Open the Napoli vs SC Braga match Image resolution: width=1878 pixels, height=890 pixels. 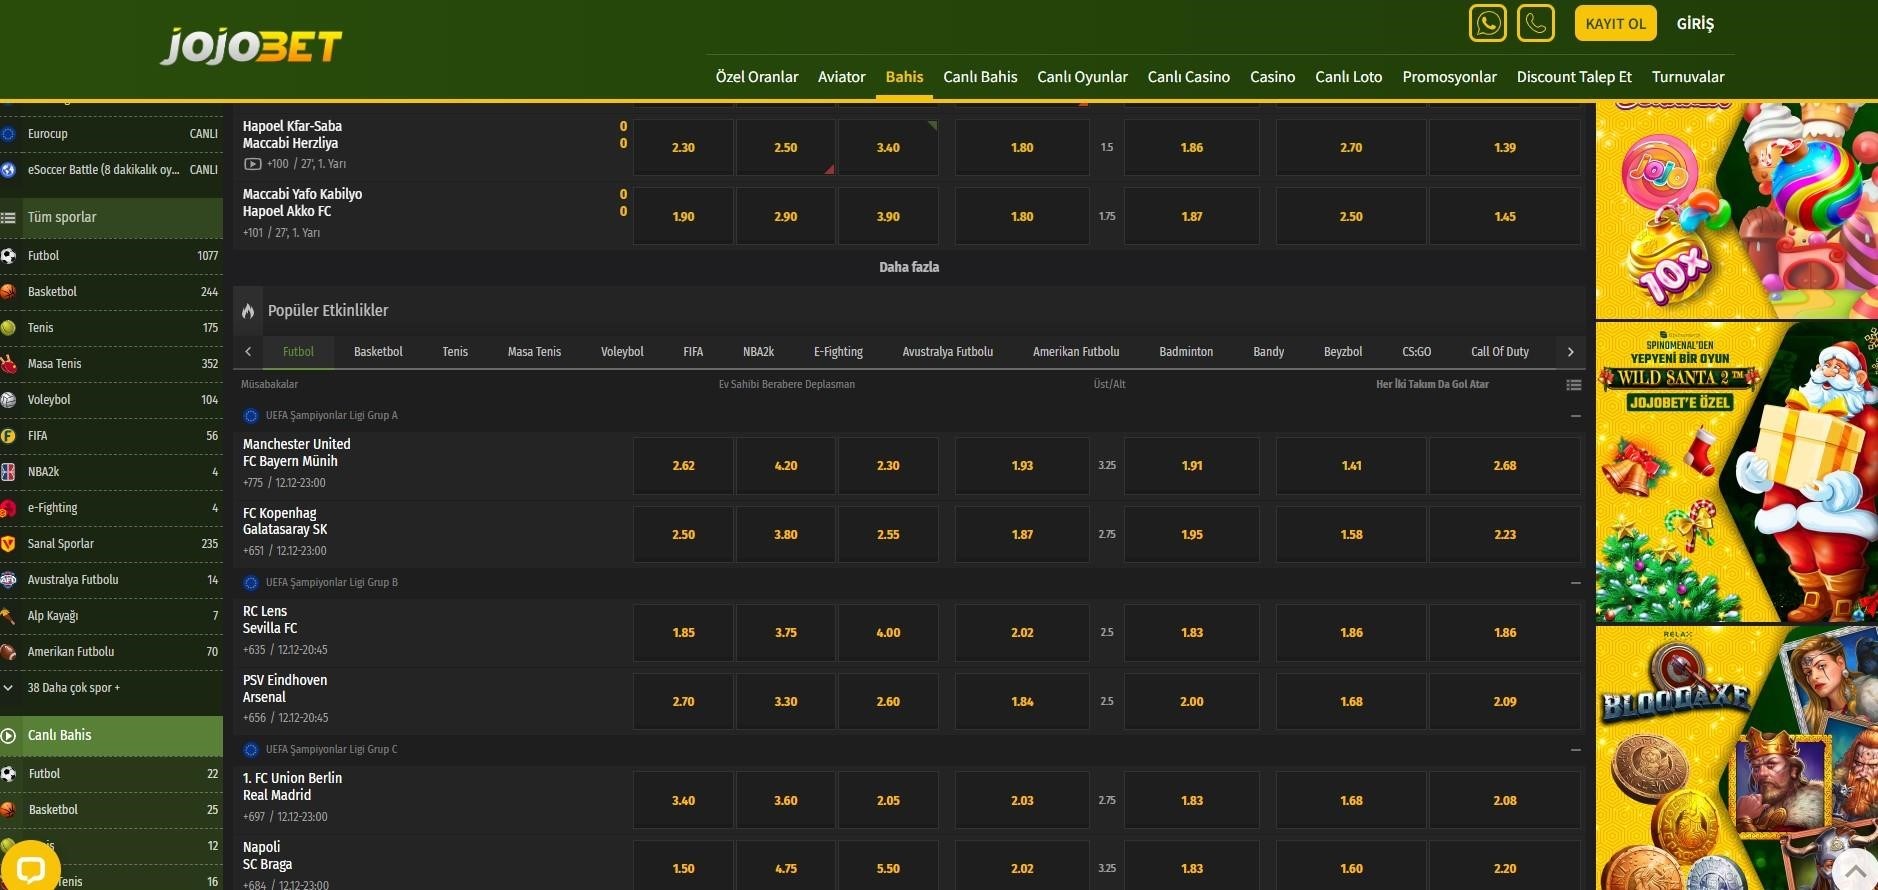click(x=267, y=856)
